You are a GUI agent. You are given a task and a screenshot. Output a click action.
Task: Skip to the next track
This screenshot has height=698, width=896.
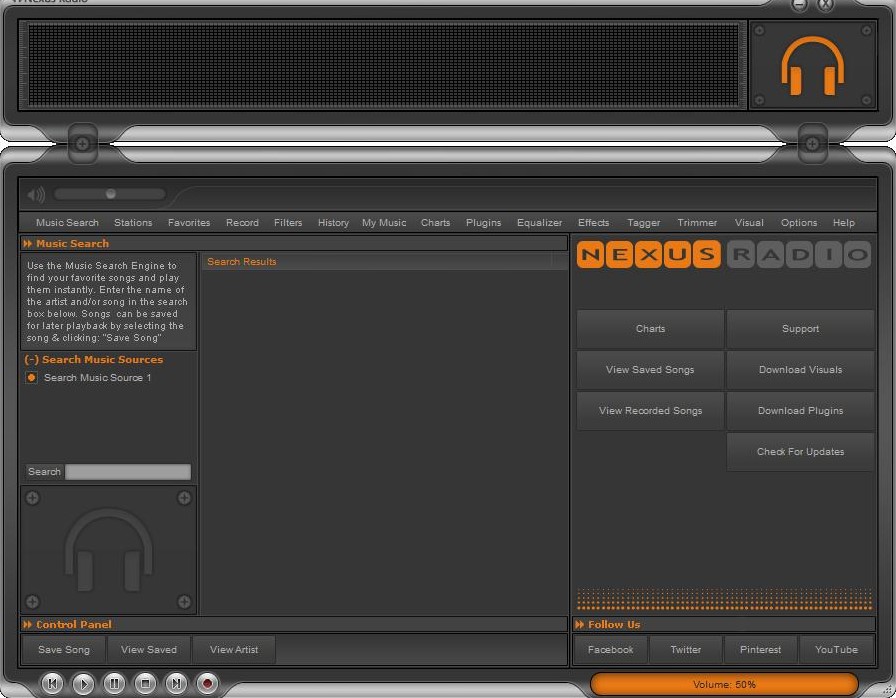(176, 684)
